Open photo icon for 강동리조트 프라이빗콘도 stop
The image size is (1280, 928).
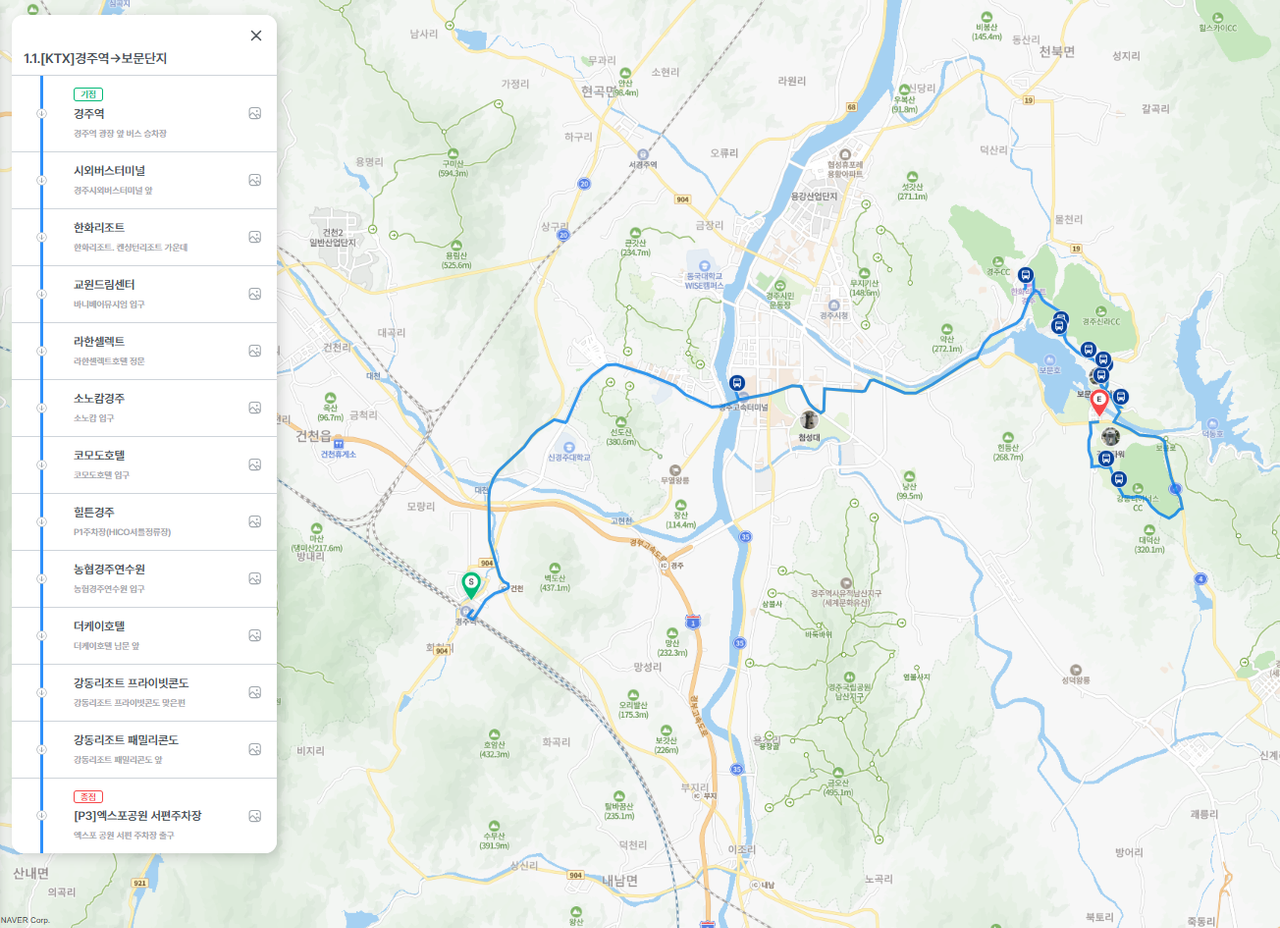(x=255, y=693)
